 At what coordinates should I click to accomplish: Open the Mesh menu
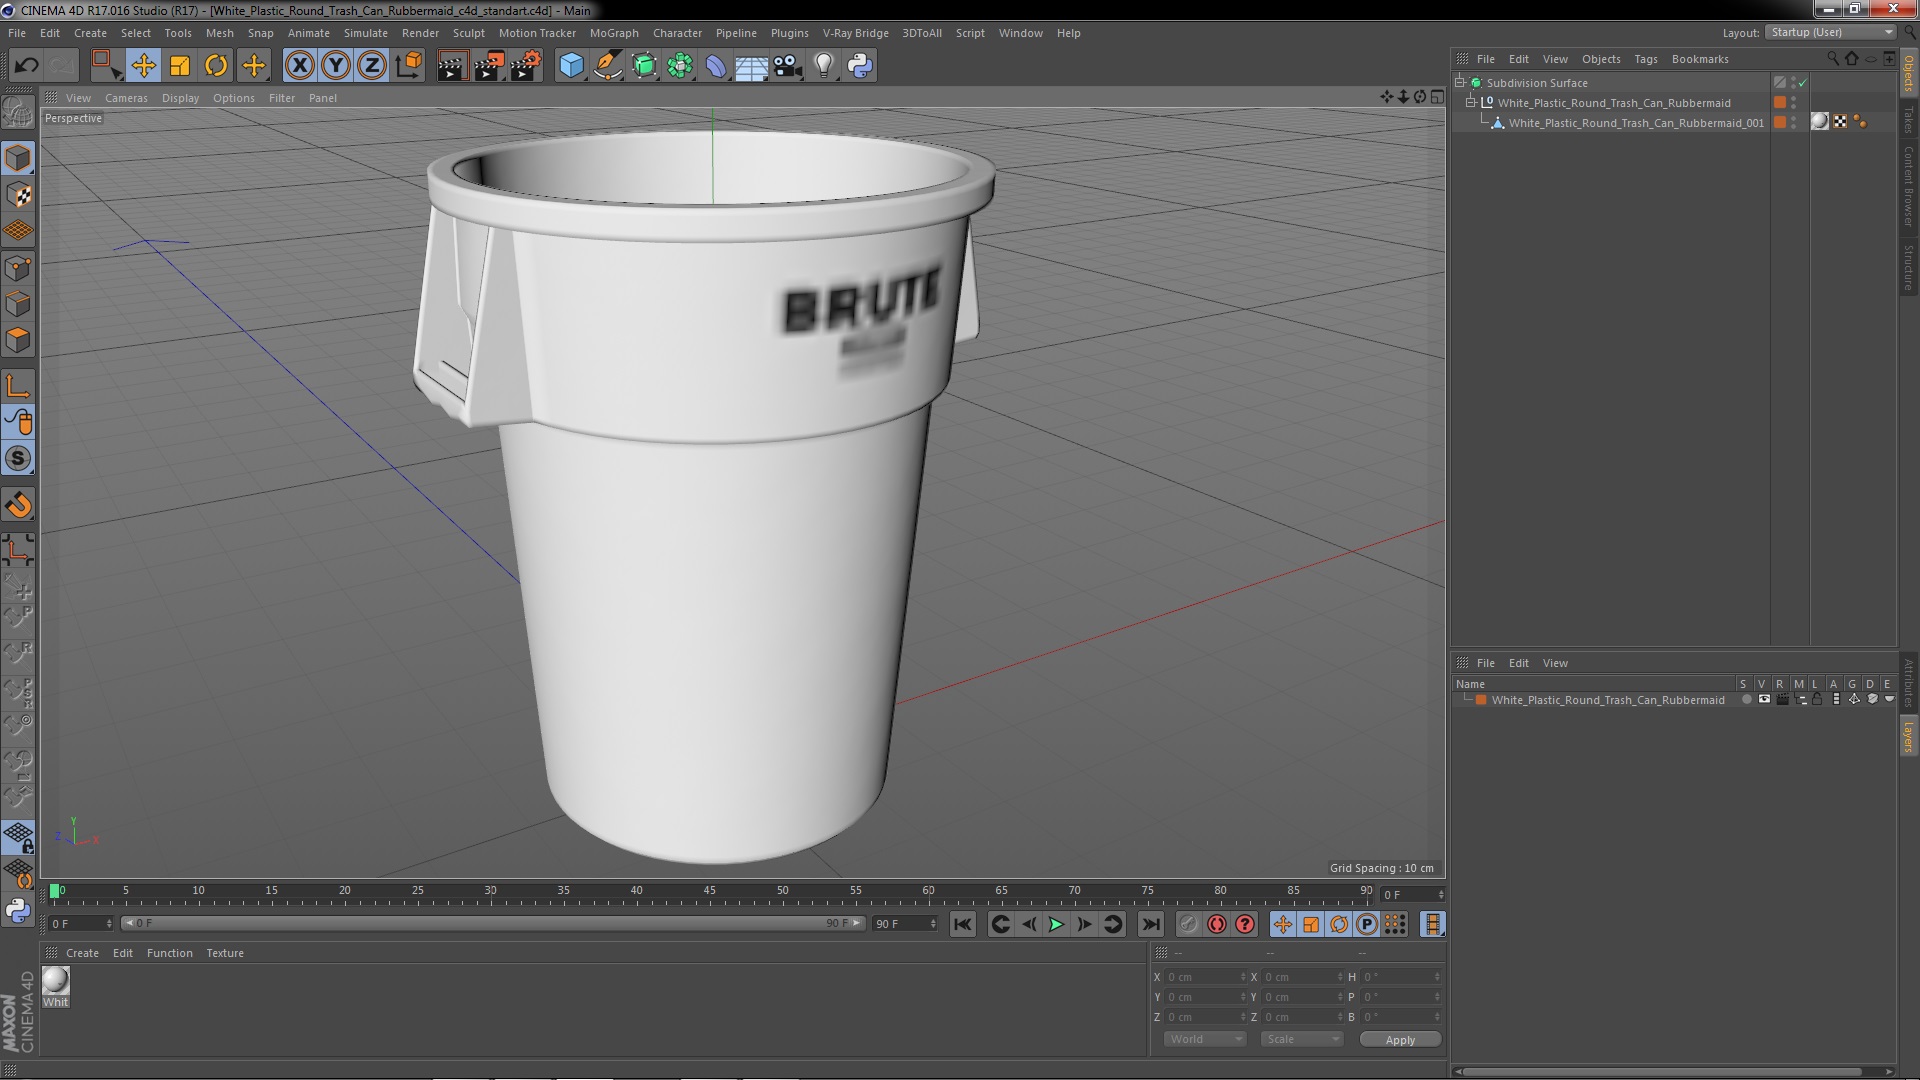coord(219,33)
